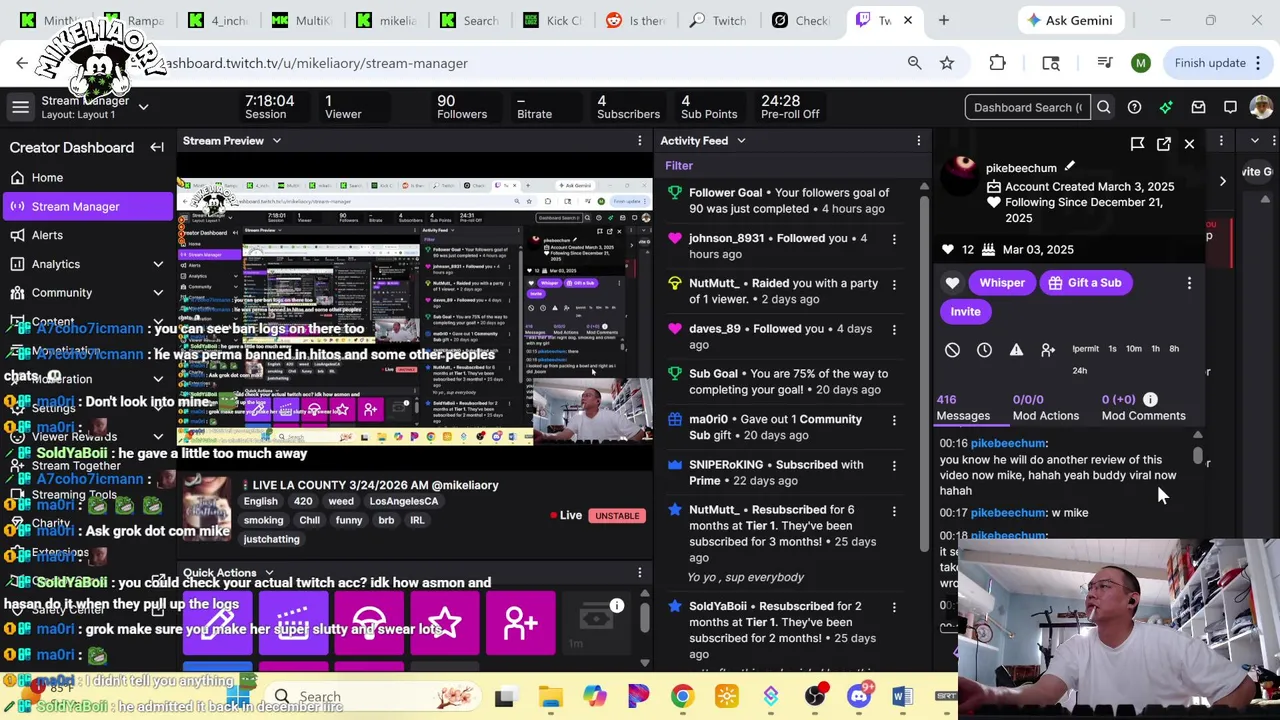Open File Explorer from the taskbar

(550, 697)
